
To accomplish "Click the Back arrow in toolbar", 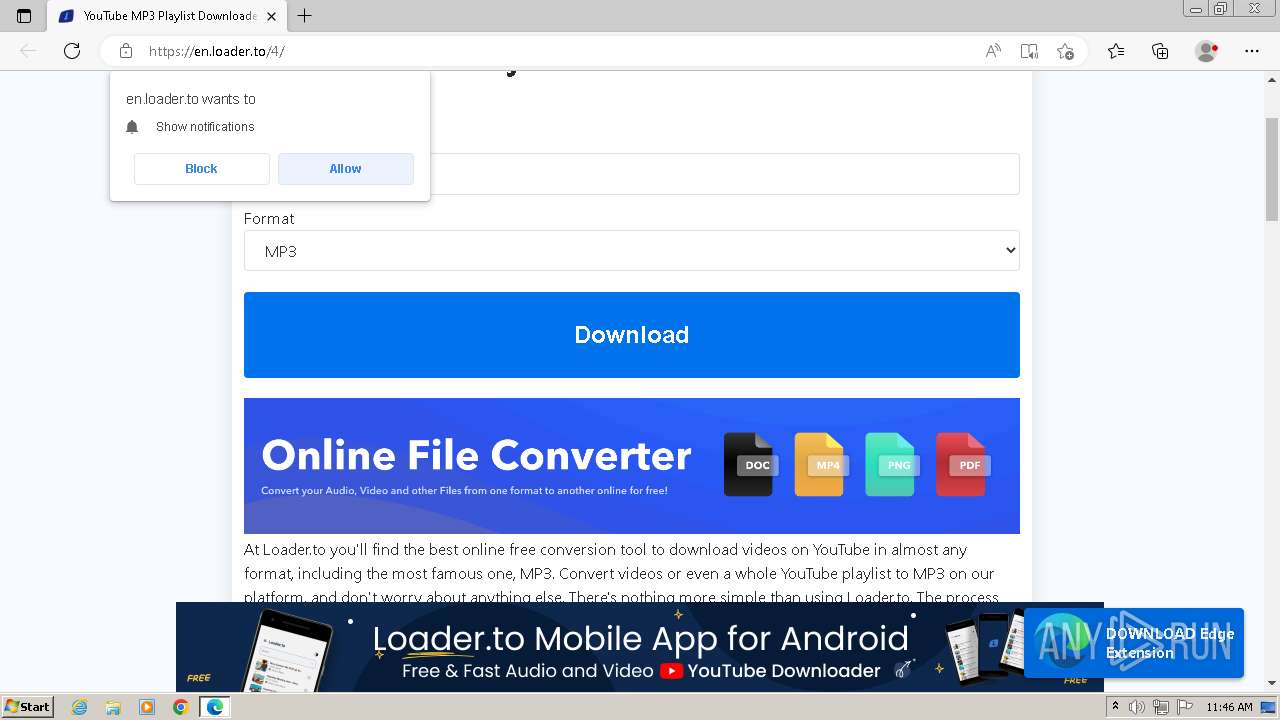I will [28, 51].
